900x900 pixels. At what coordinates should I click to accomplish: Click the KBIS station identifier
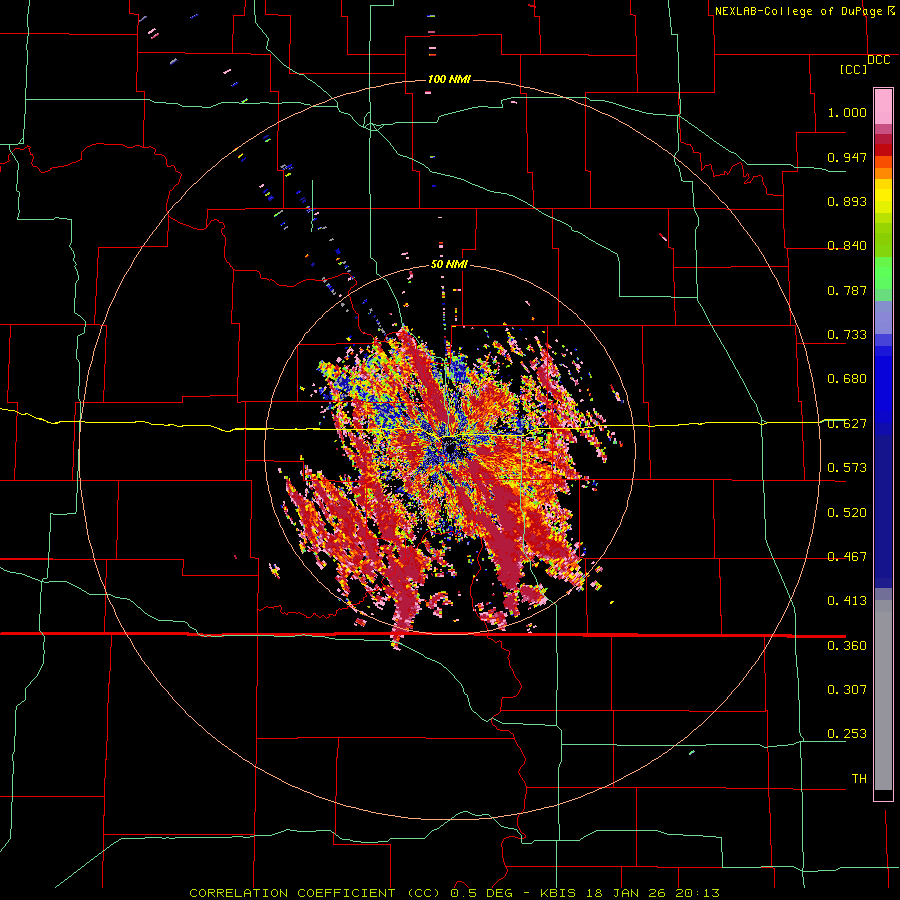click(558, 893)
